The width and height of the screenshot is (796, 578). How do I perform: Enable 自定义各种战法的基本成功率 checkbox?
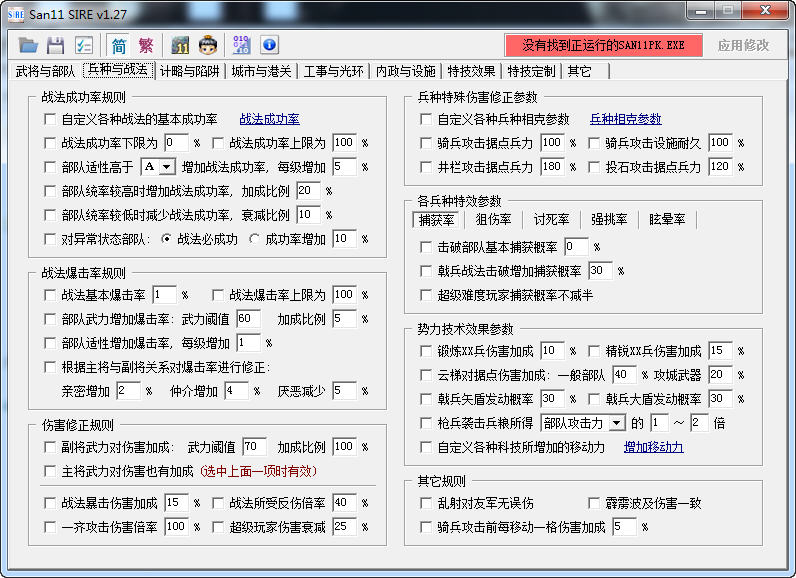click(x=50, y=119)
